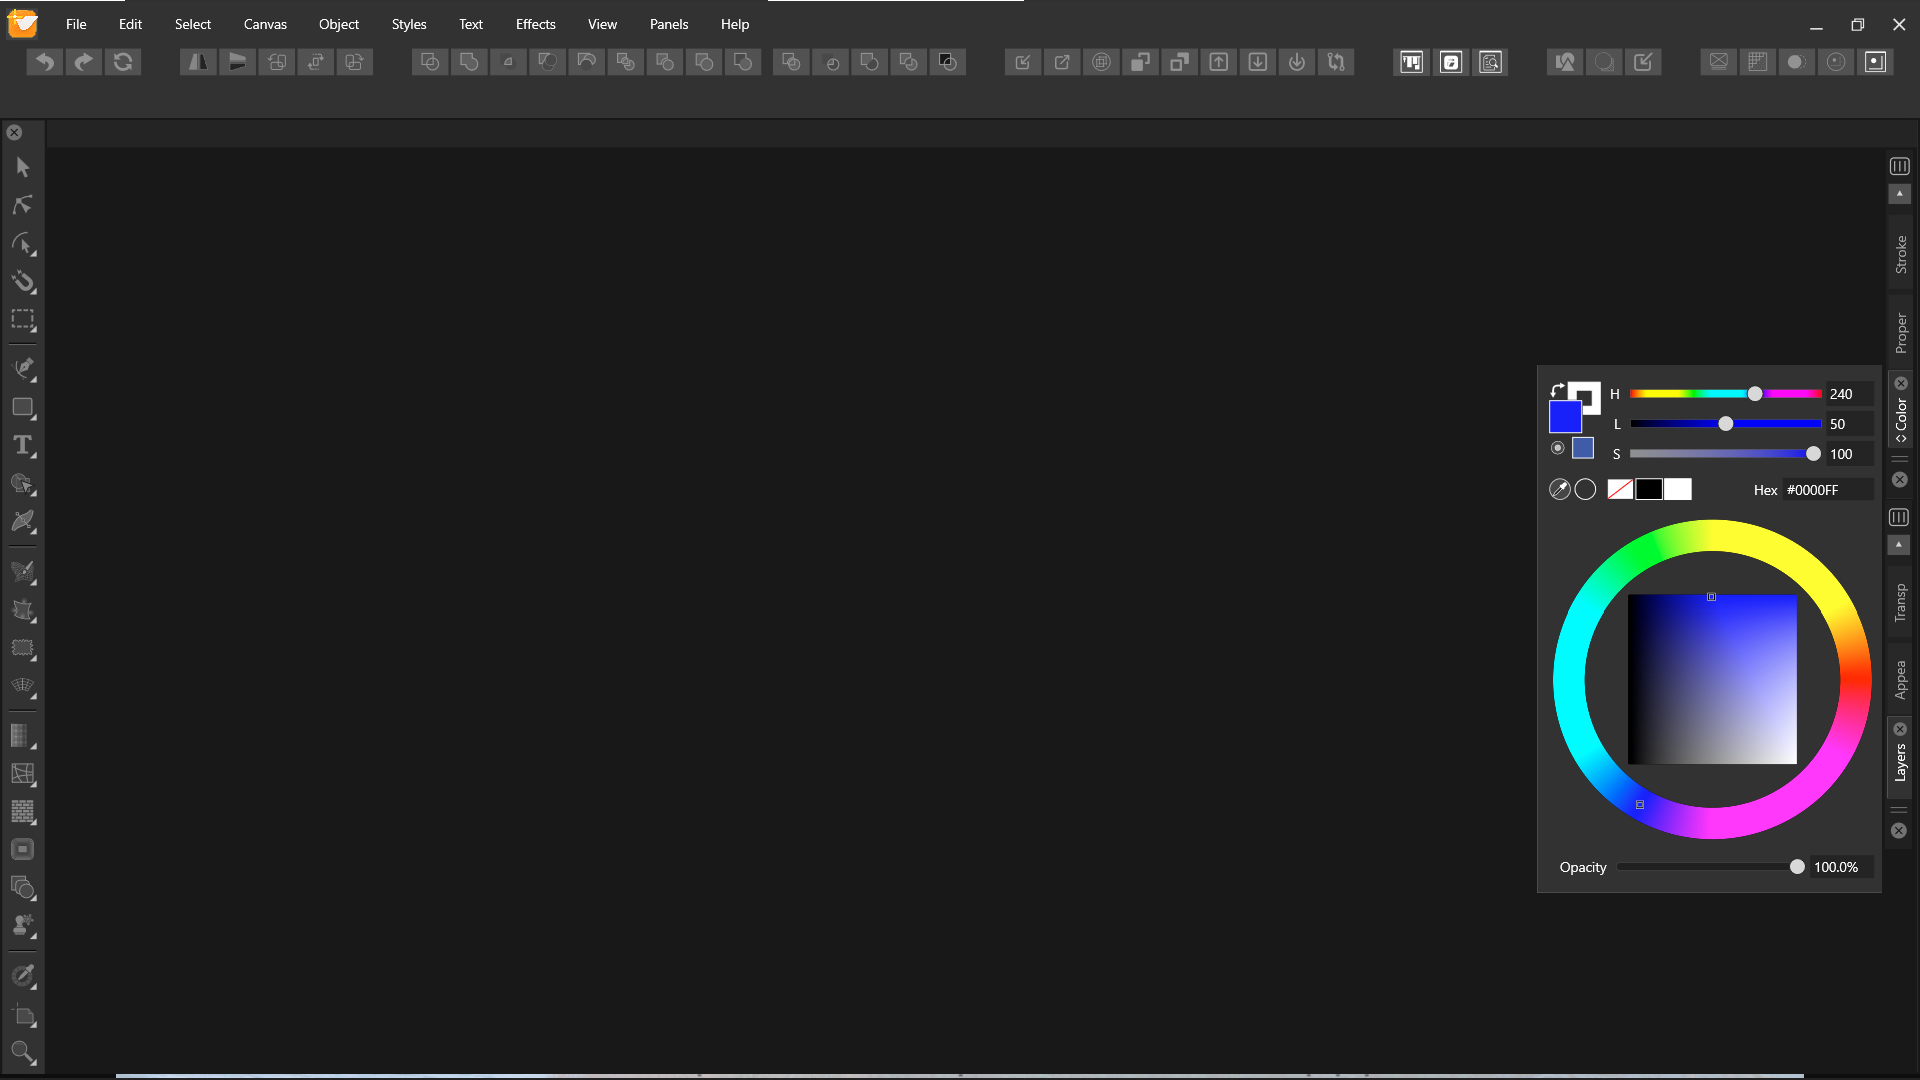Viewport: 1920px width, 1080px height.
Task: Click the Redo arrow in toolbar
Action: pyautogui.click(x=84, y=62)
